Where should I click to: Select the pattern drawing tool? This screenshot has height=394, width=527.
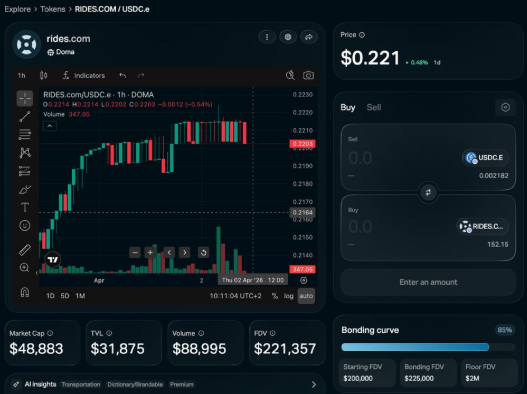point(25,153)
